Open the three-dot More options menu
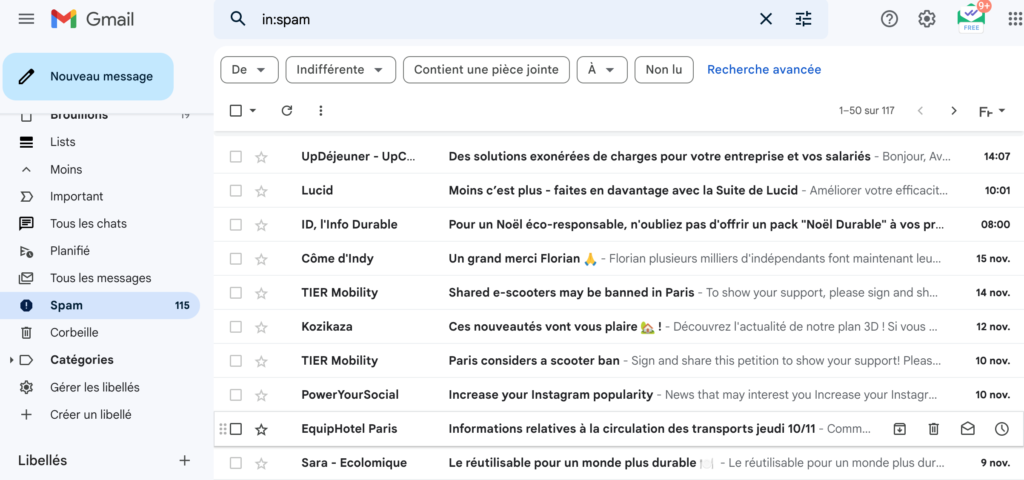The image size is (1024, 480). tap(320, 111)
